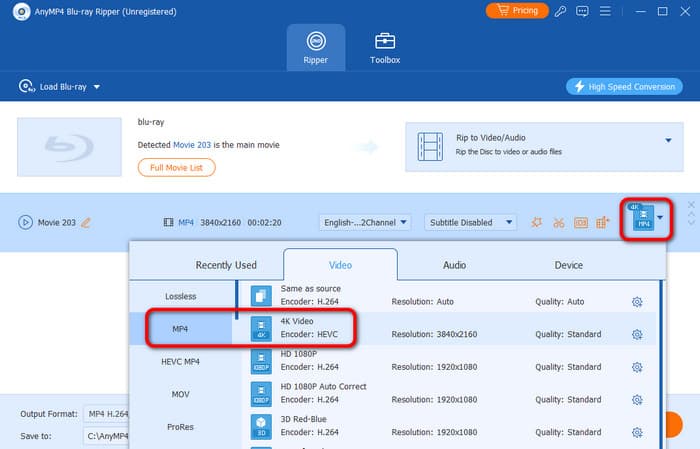The image size is (700, 449).
Task: Click the HD 1080P profile icon
Action: point(261,362)
